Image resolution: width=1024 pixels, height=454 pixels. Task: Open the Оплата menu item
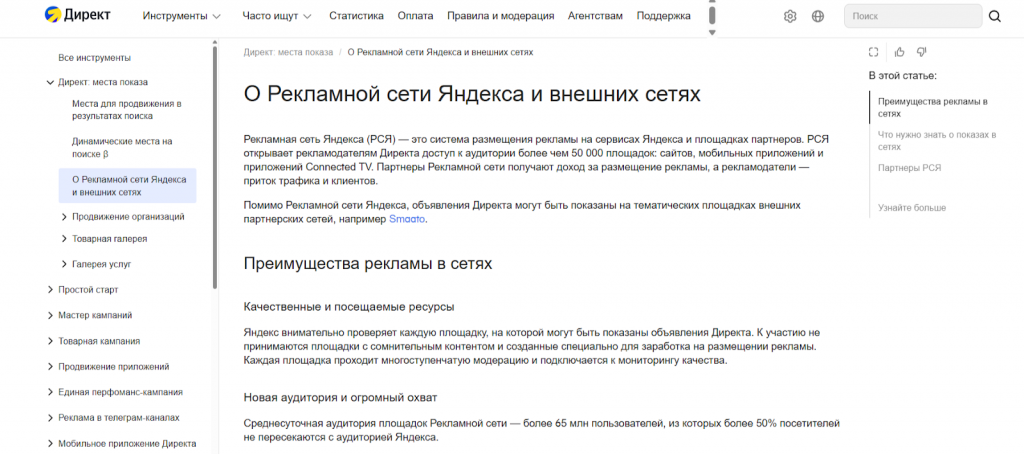point(415,16)
